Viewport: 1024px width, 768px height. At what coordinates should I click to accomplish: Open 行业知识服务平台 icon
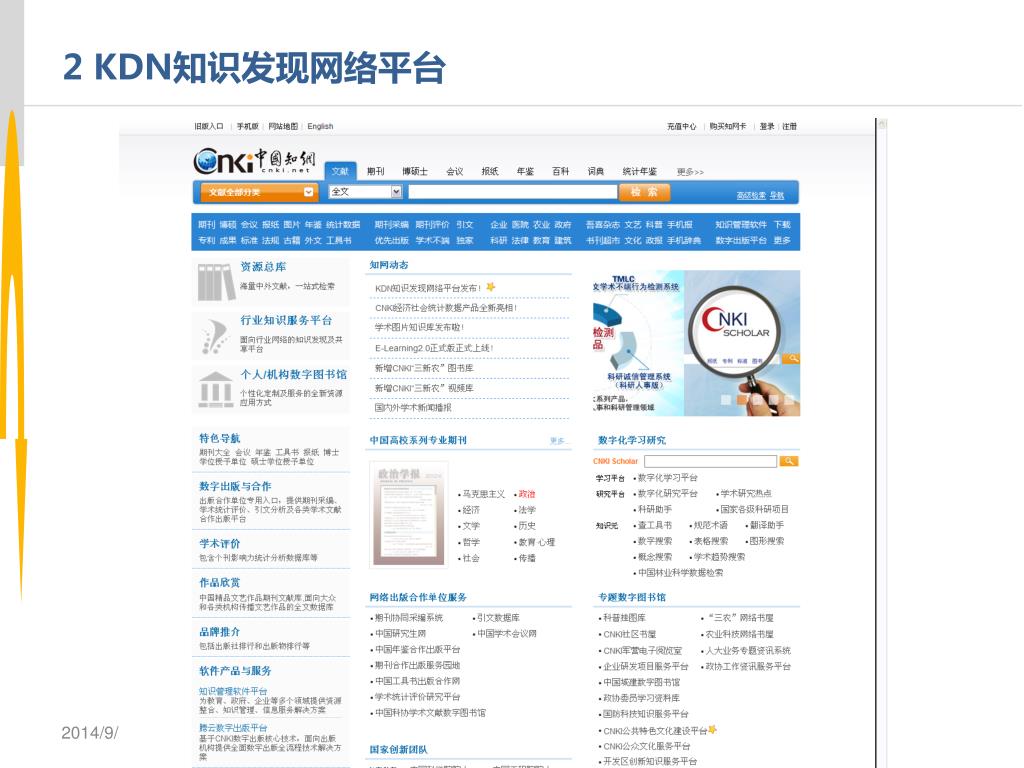[x=214, y=336]
